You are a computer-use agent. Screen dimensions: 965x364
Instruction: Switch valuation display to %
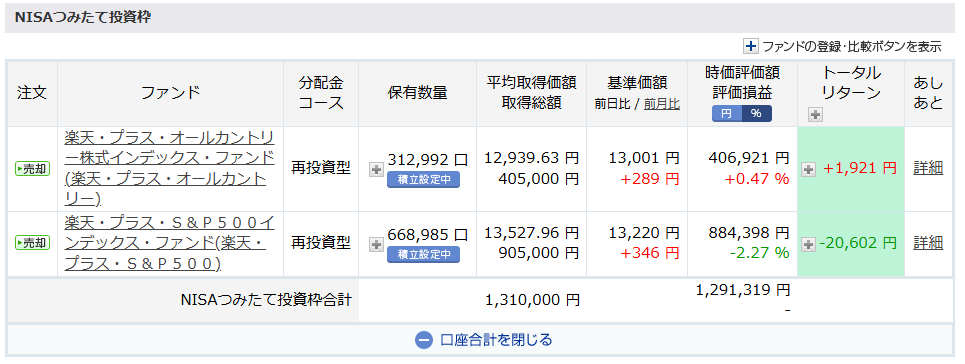point(756,114)
